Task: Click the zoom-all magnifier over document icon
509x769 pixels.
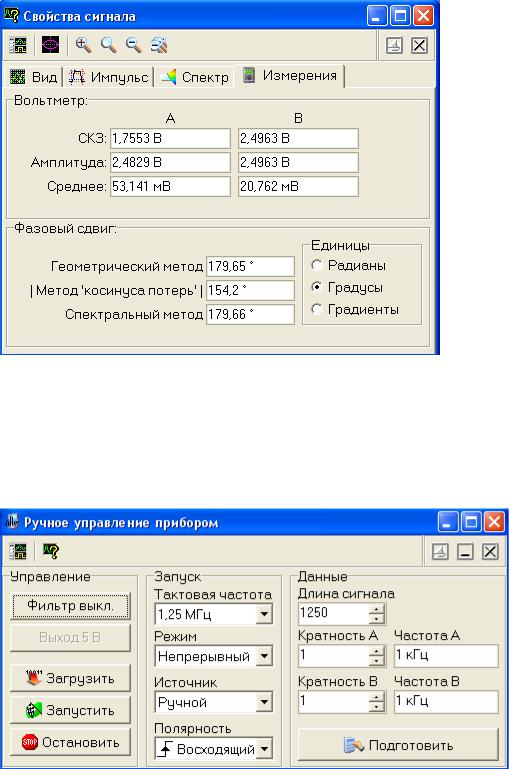Action: coord(159,45)
